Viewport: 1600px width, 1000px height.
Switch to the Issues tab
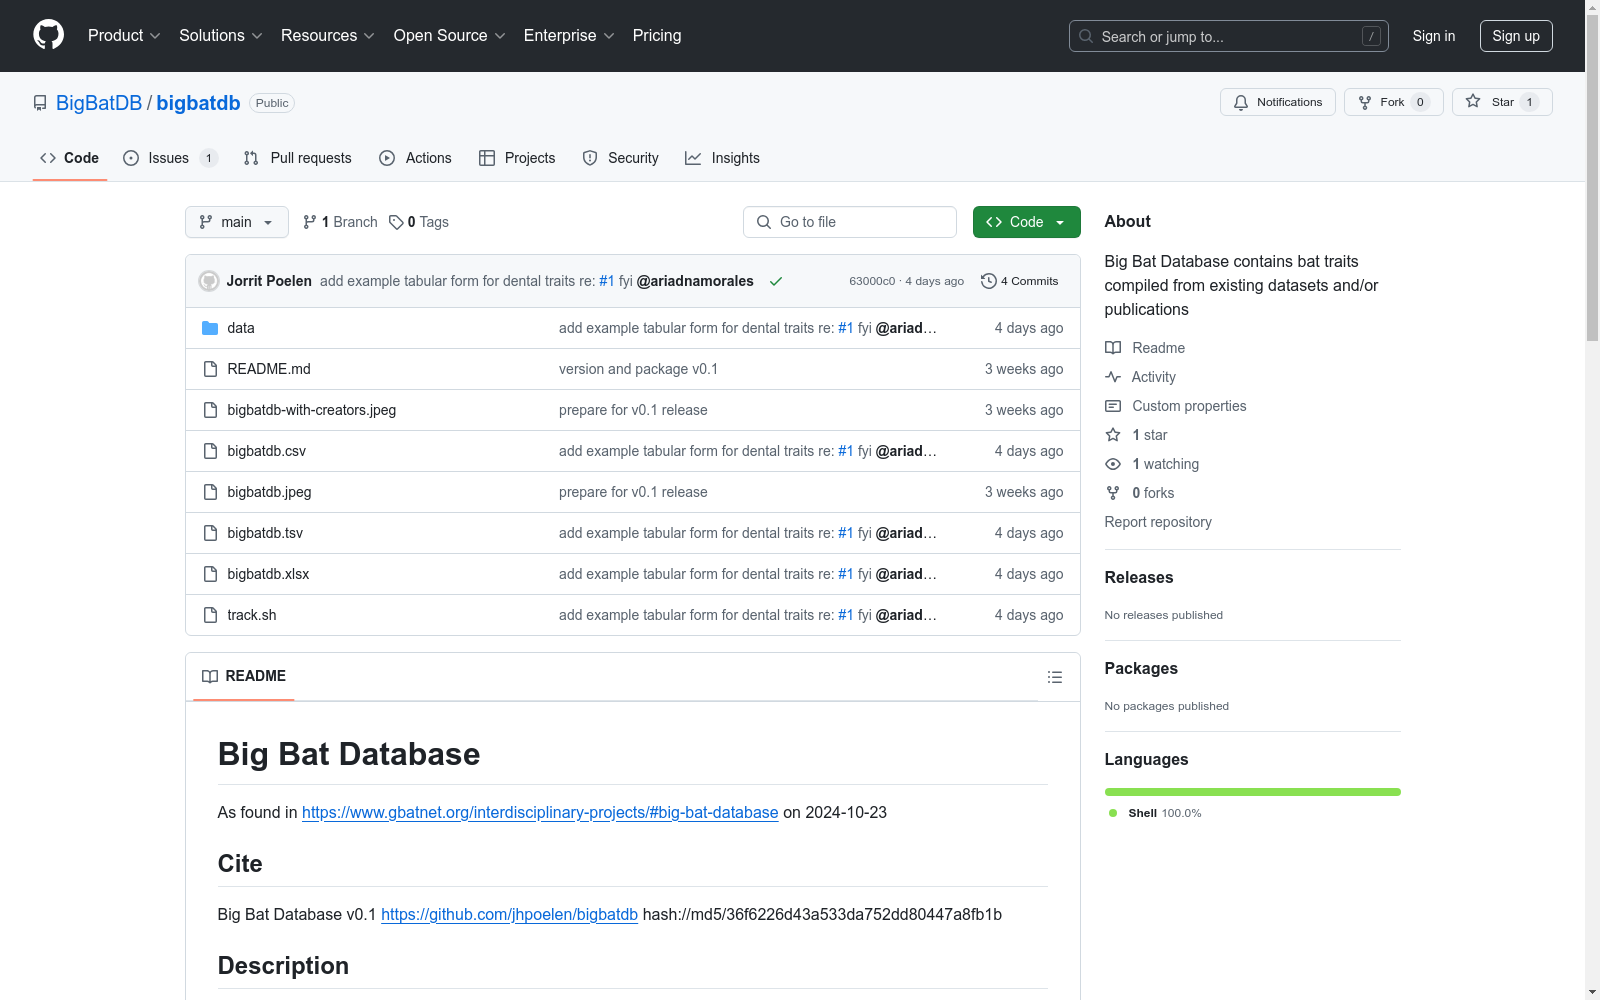click(x=170, y=158)
